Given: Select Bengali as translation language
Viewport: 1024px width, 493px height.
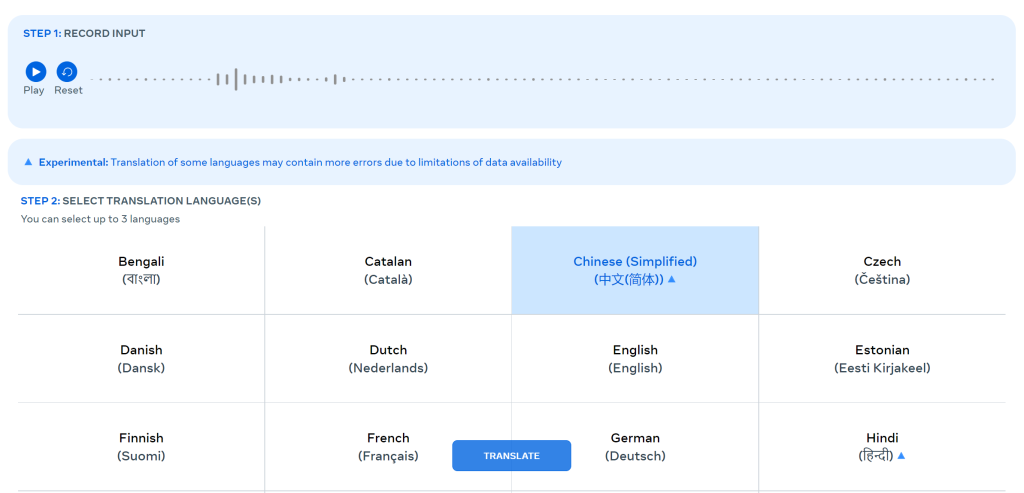Looking at the screenshot, I should point(141,270).
